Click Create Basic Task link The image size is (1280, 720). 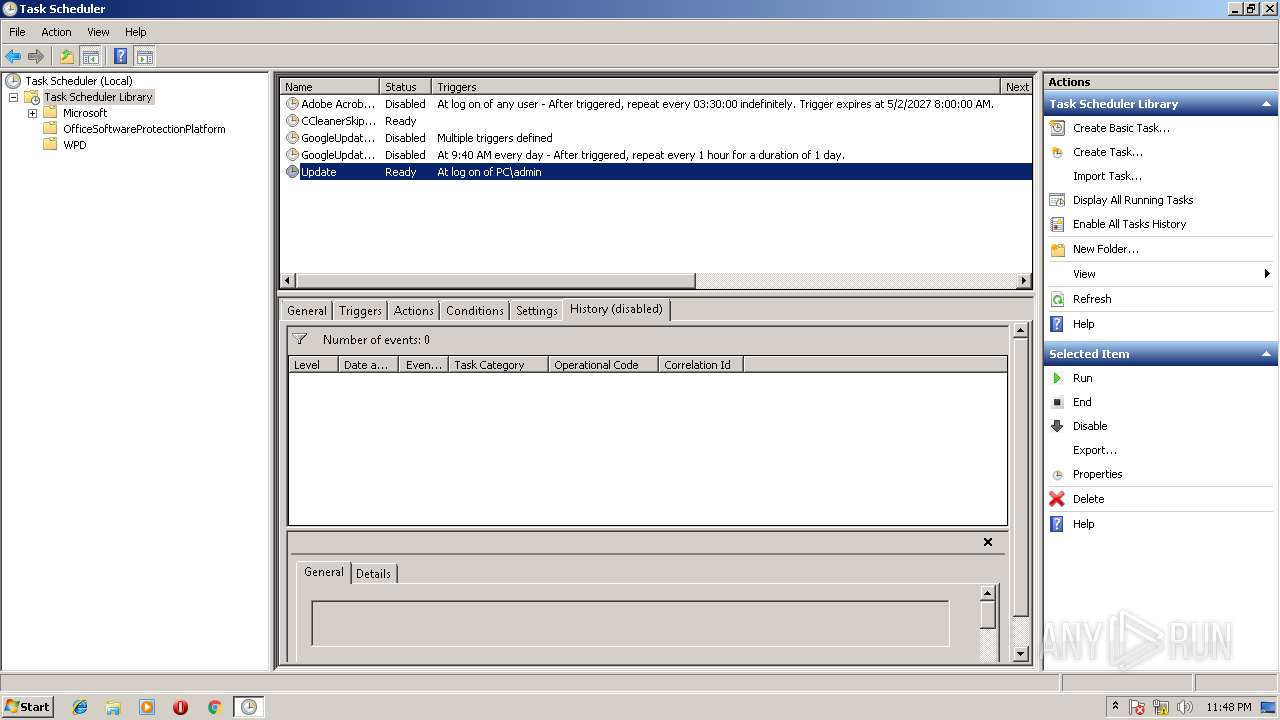coord(1121,128)
